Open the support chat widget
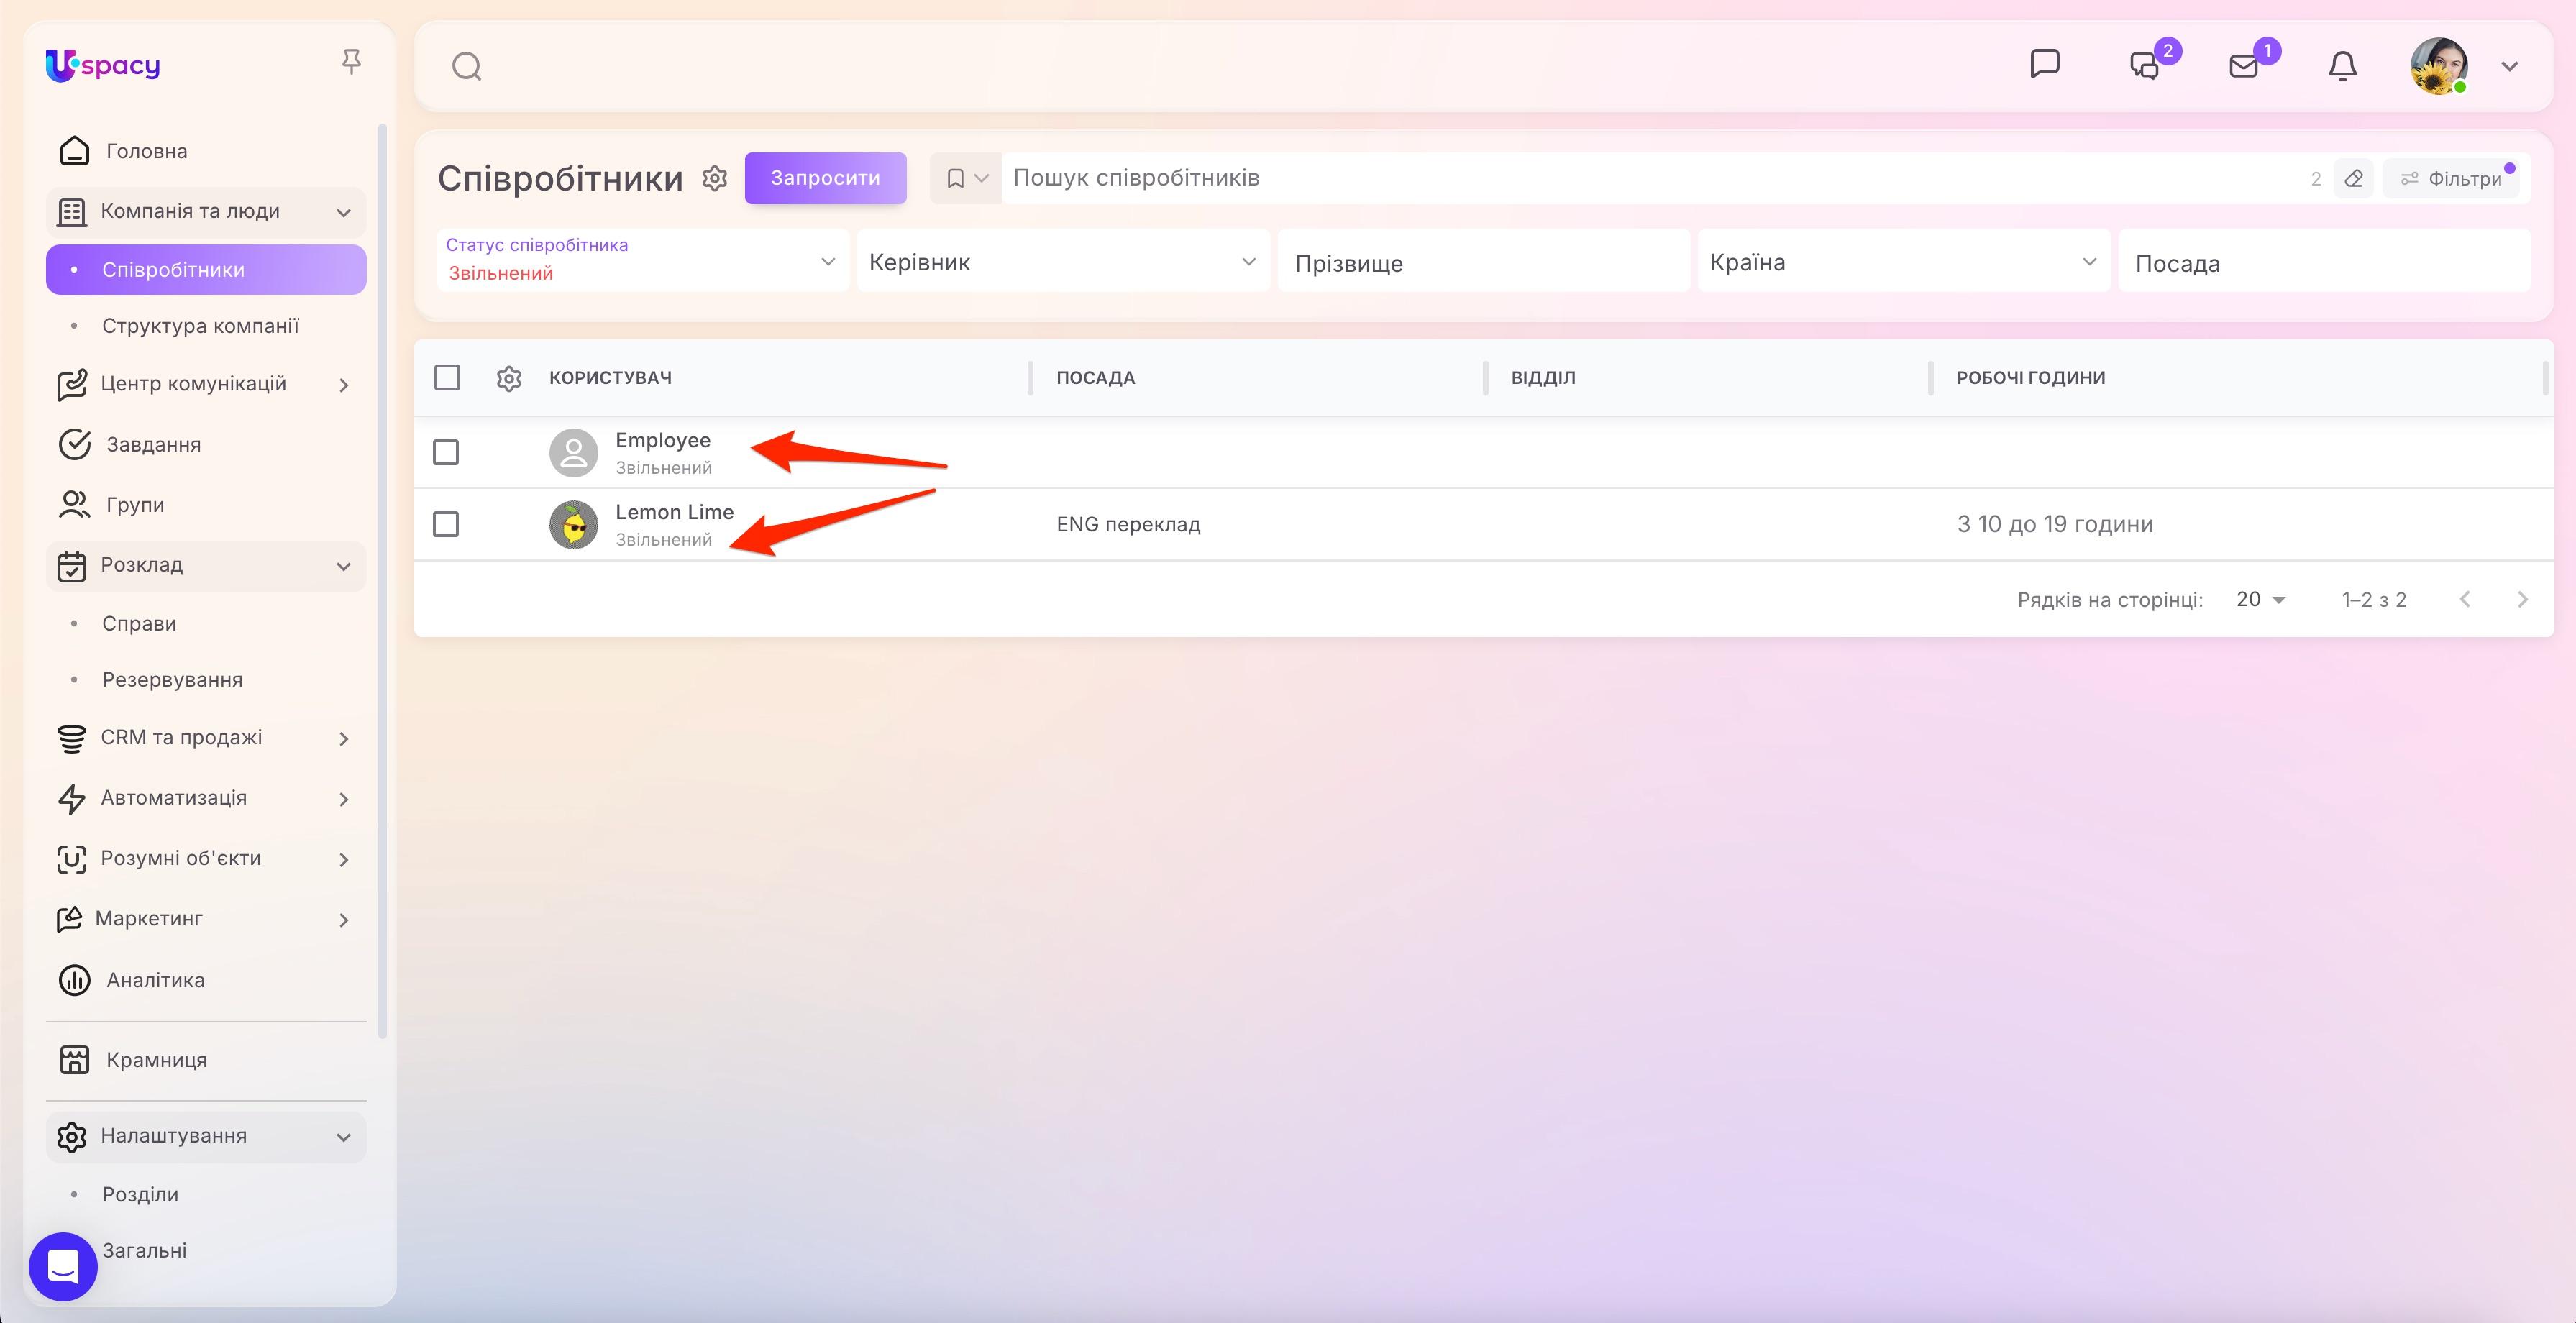The width and height of the screenshot is (2576, 1323). click(63, 1266)
